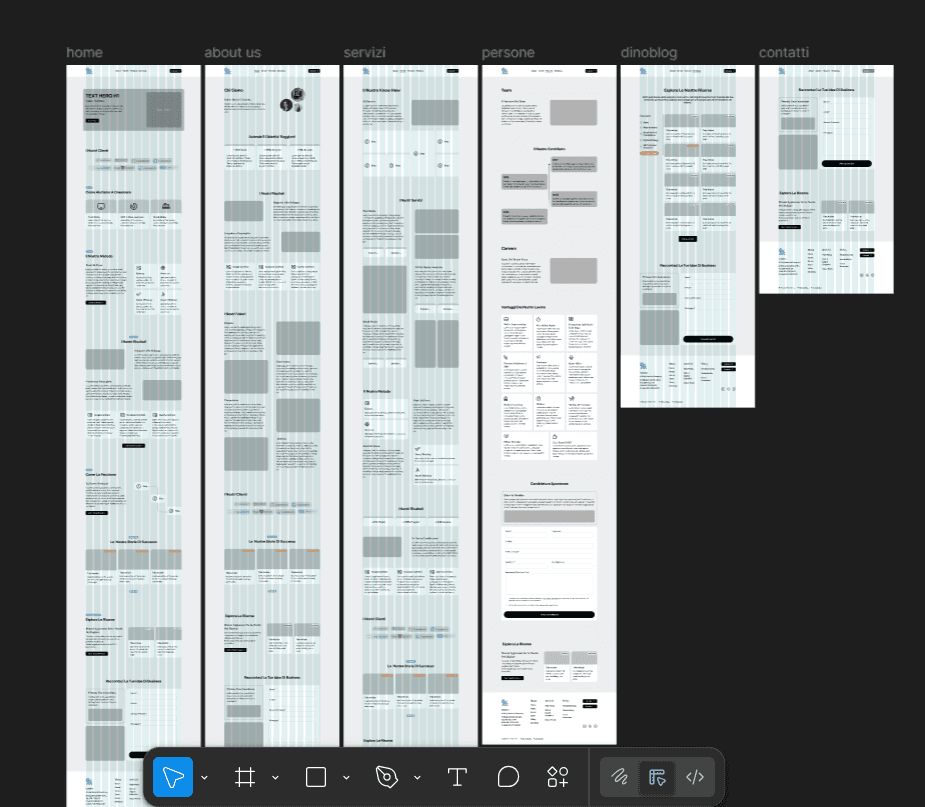Select the Pen tool

point(386,777)
